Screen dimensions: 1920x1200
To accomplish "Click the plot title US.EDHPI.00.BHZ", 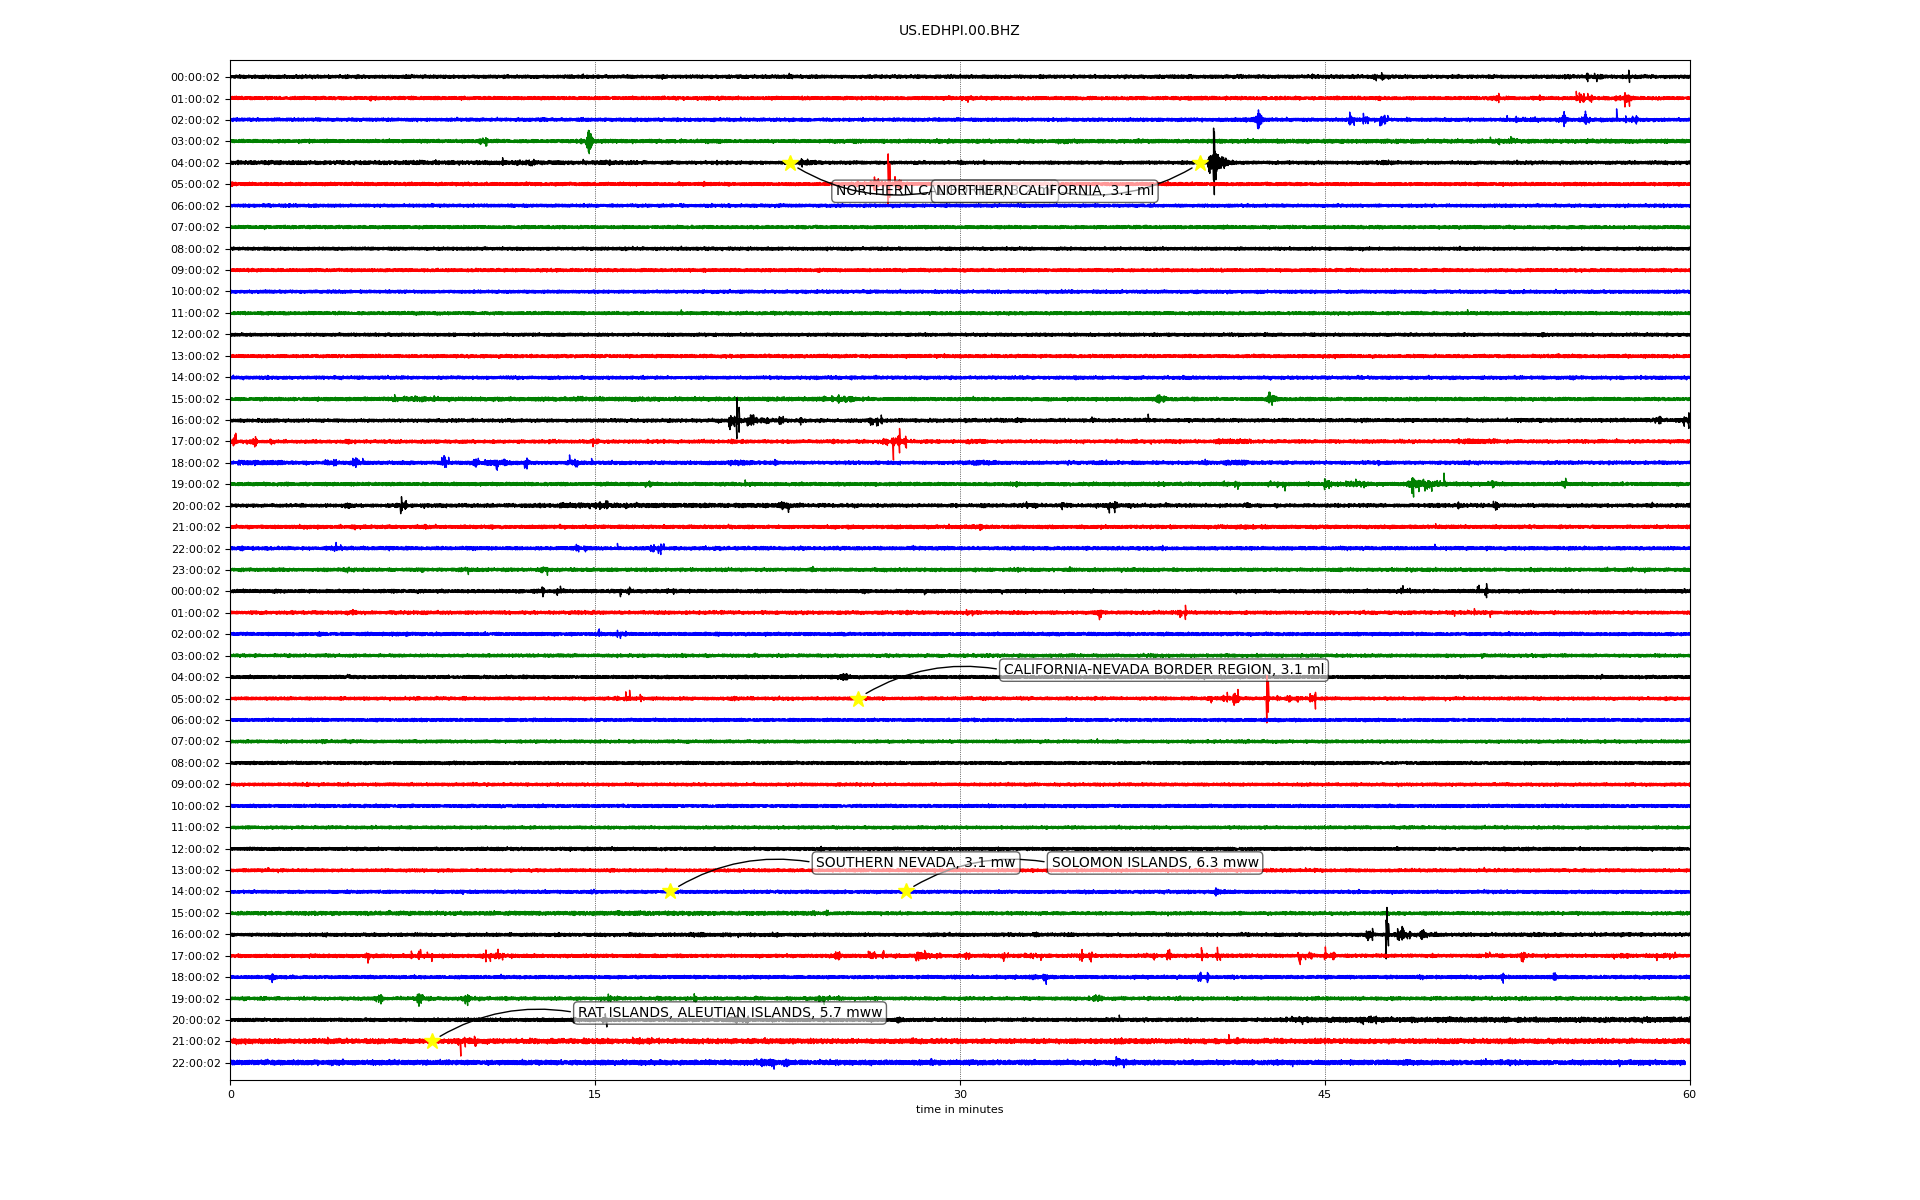I will tap(959, 31).
